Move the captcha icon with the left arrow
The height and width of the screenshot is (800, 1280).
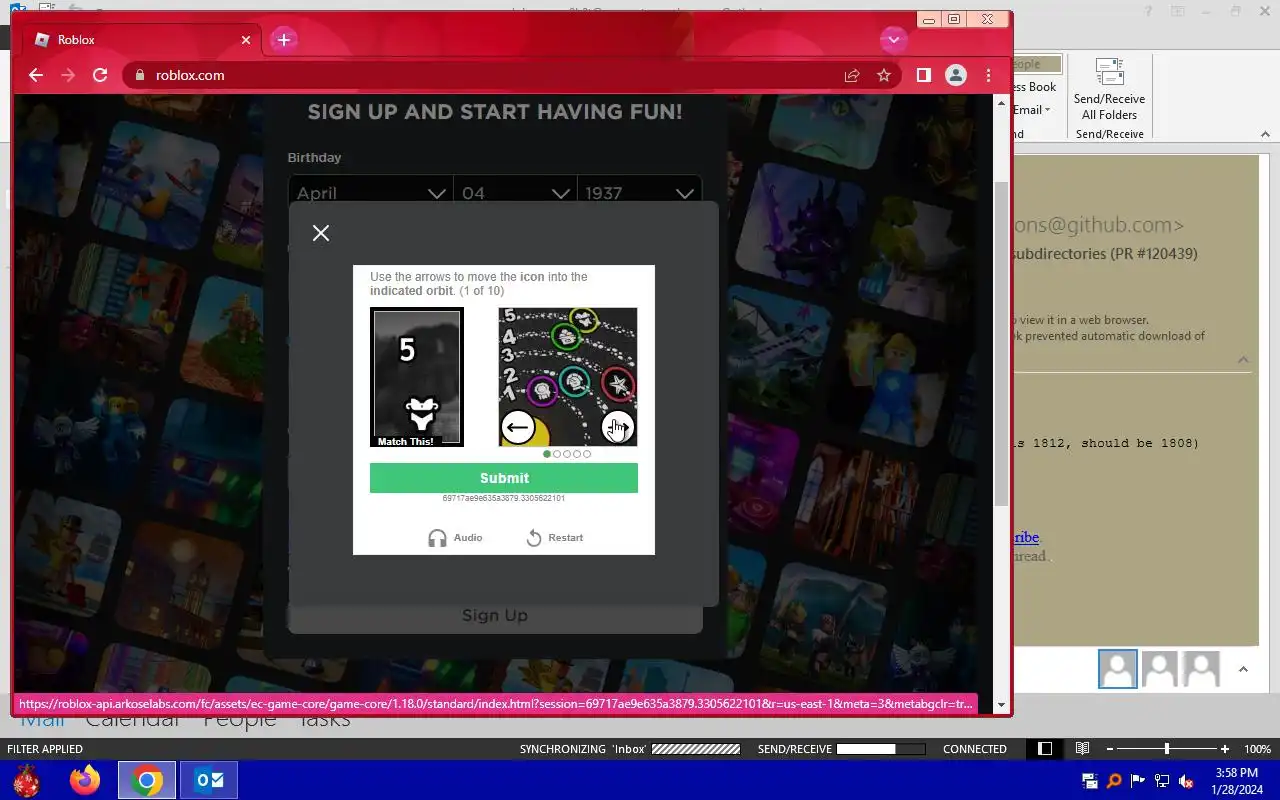coord(517,428)
